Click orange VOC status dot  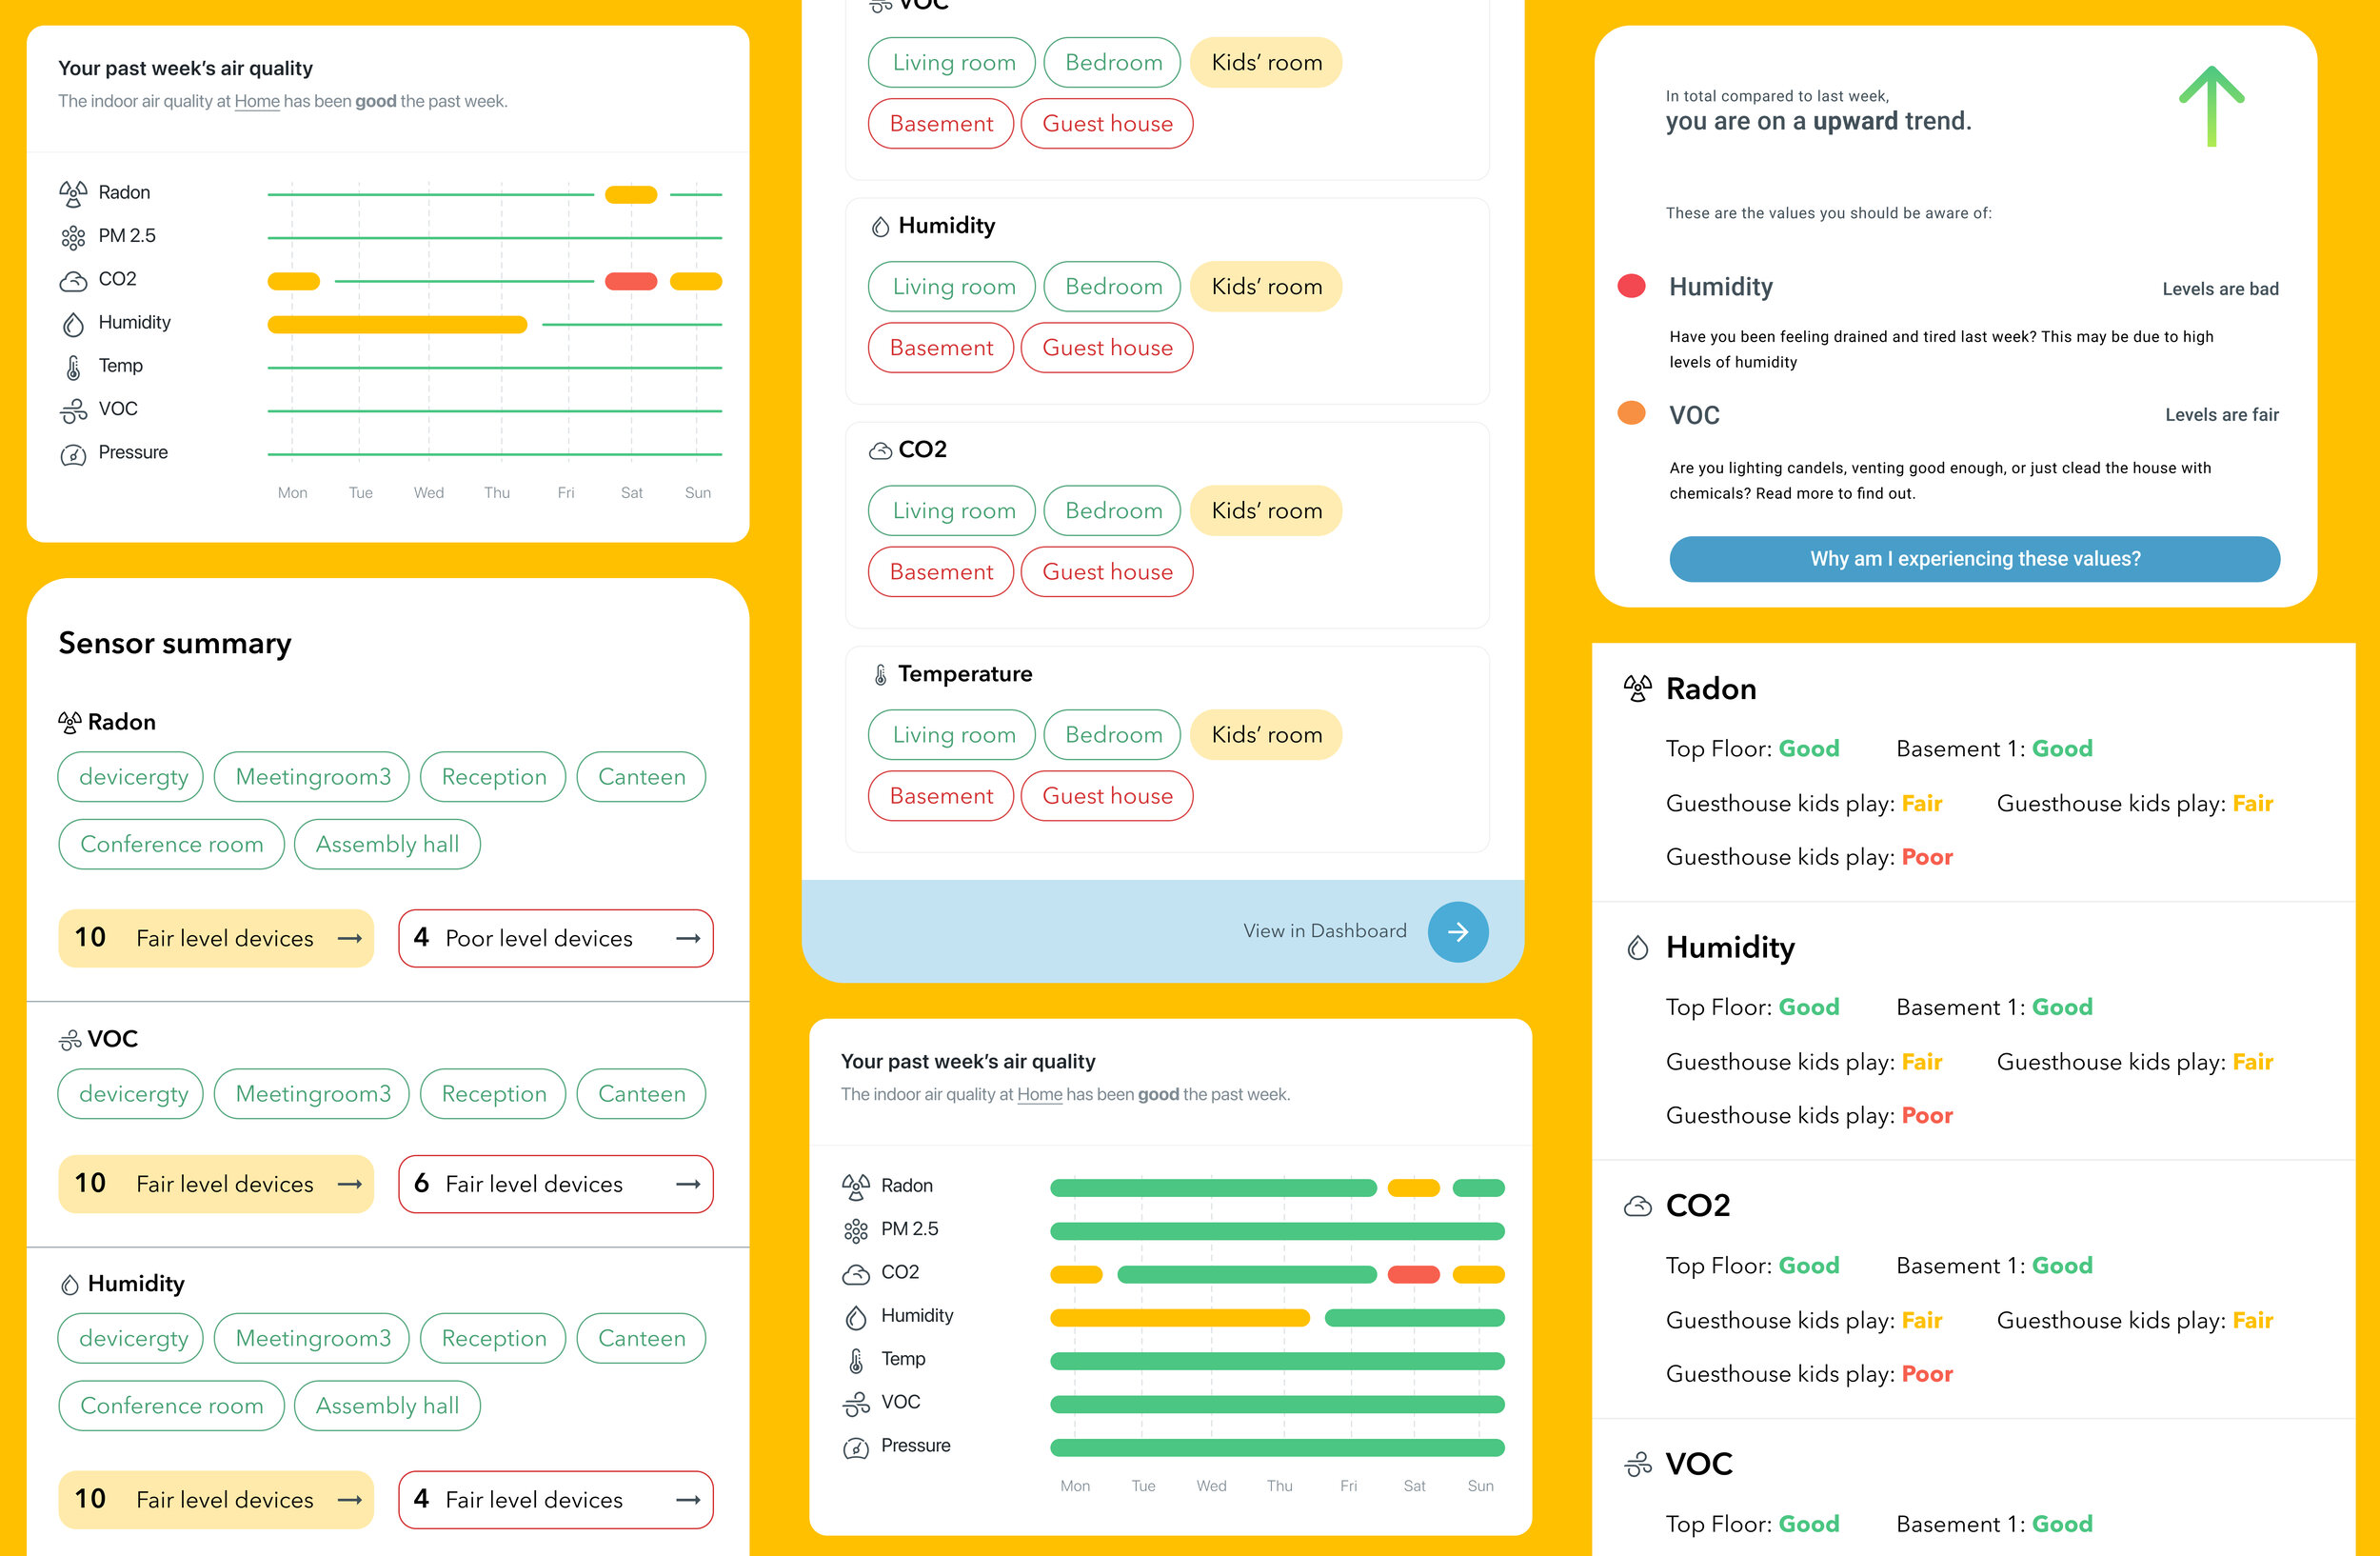click(x=1631, y=413)
